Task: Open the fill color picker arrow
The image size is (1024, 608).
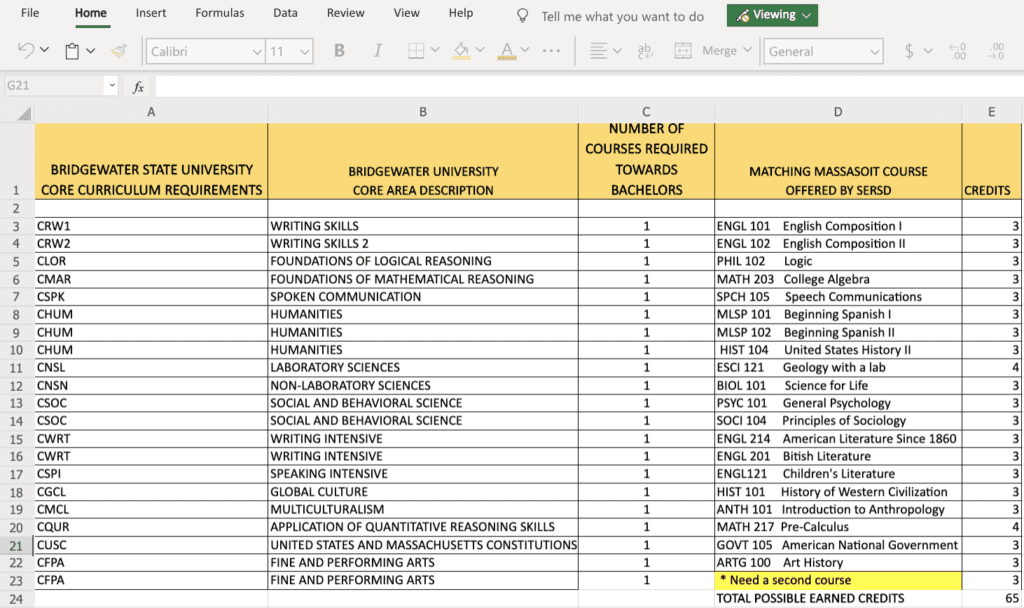Action: click(480, 50)
